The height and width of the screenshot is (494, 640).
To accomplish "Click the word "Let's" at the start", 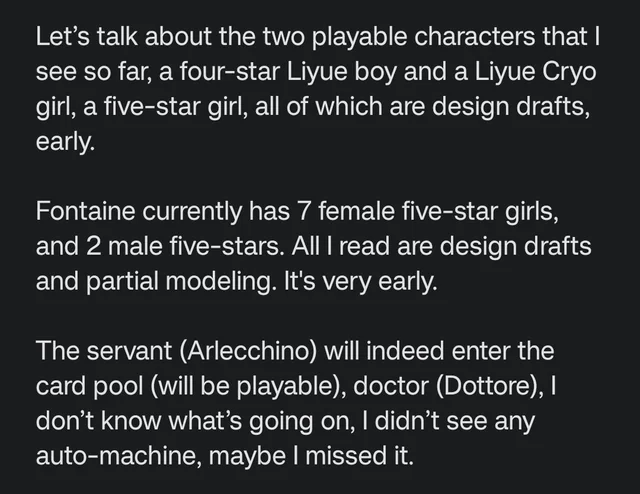I will click(x=62, y=39).
